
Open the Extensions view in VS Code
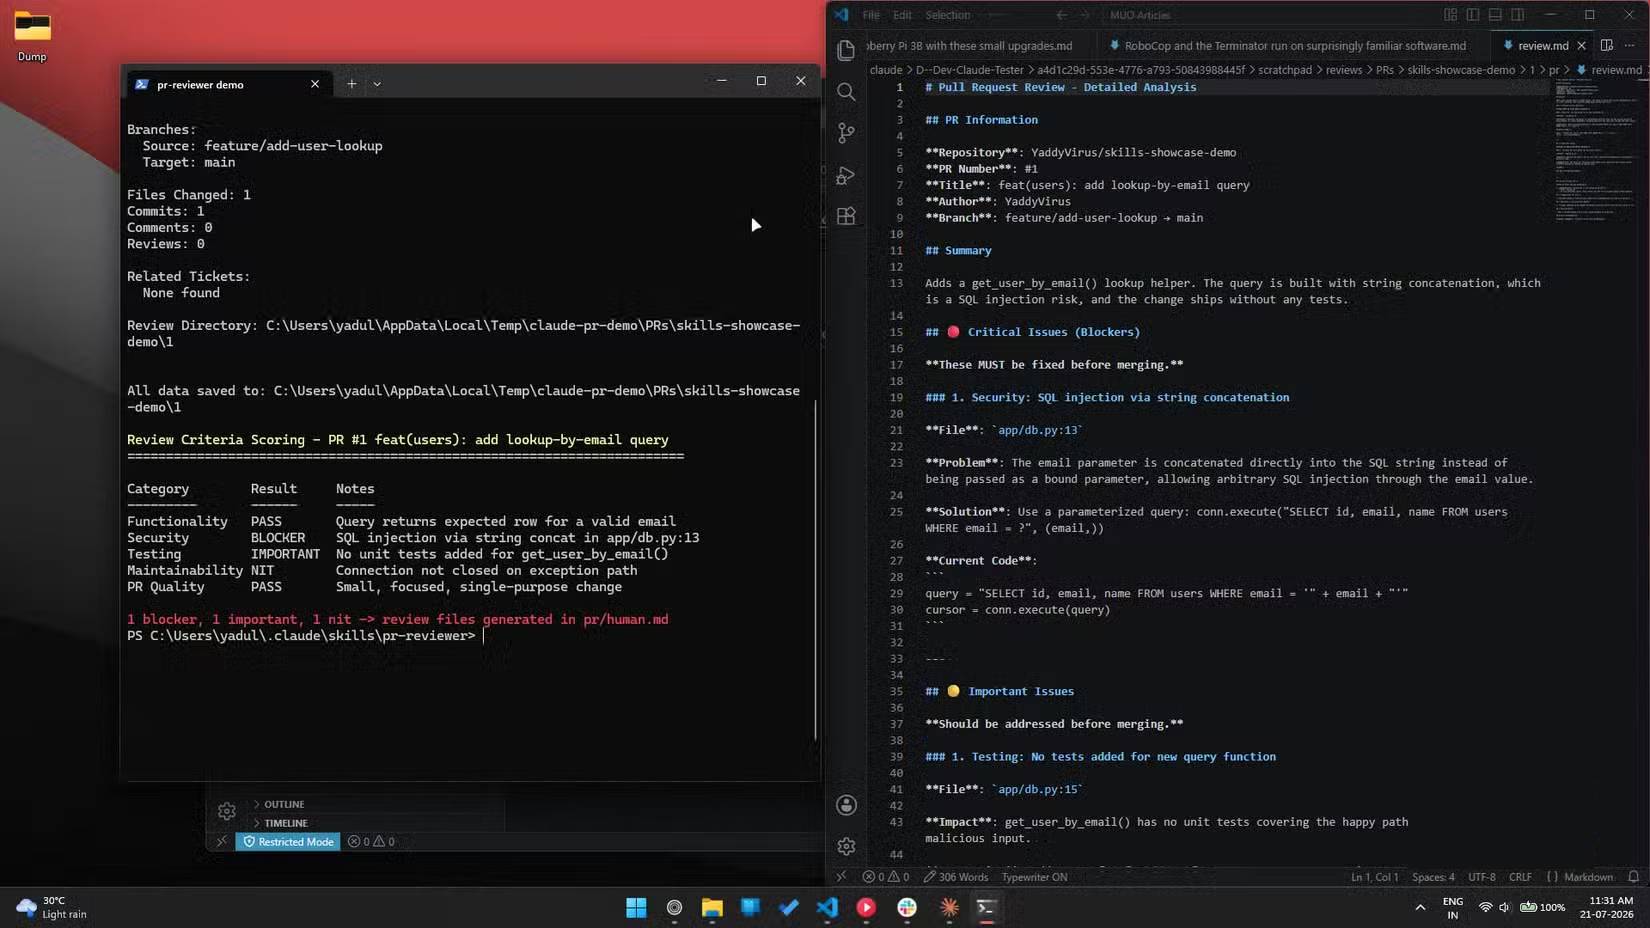846,216
